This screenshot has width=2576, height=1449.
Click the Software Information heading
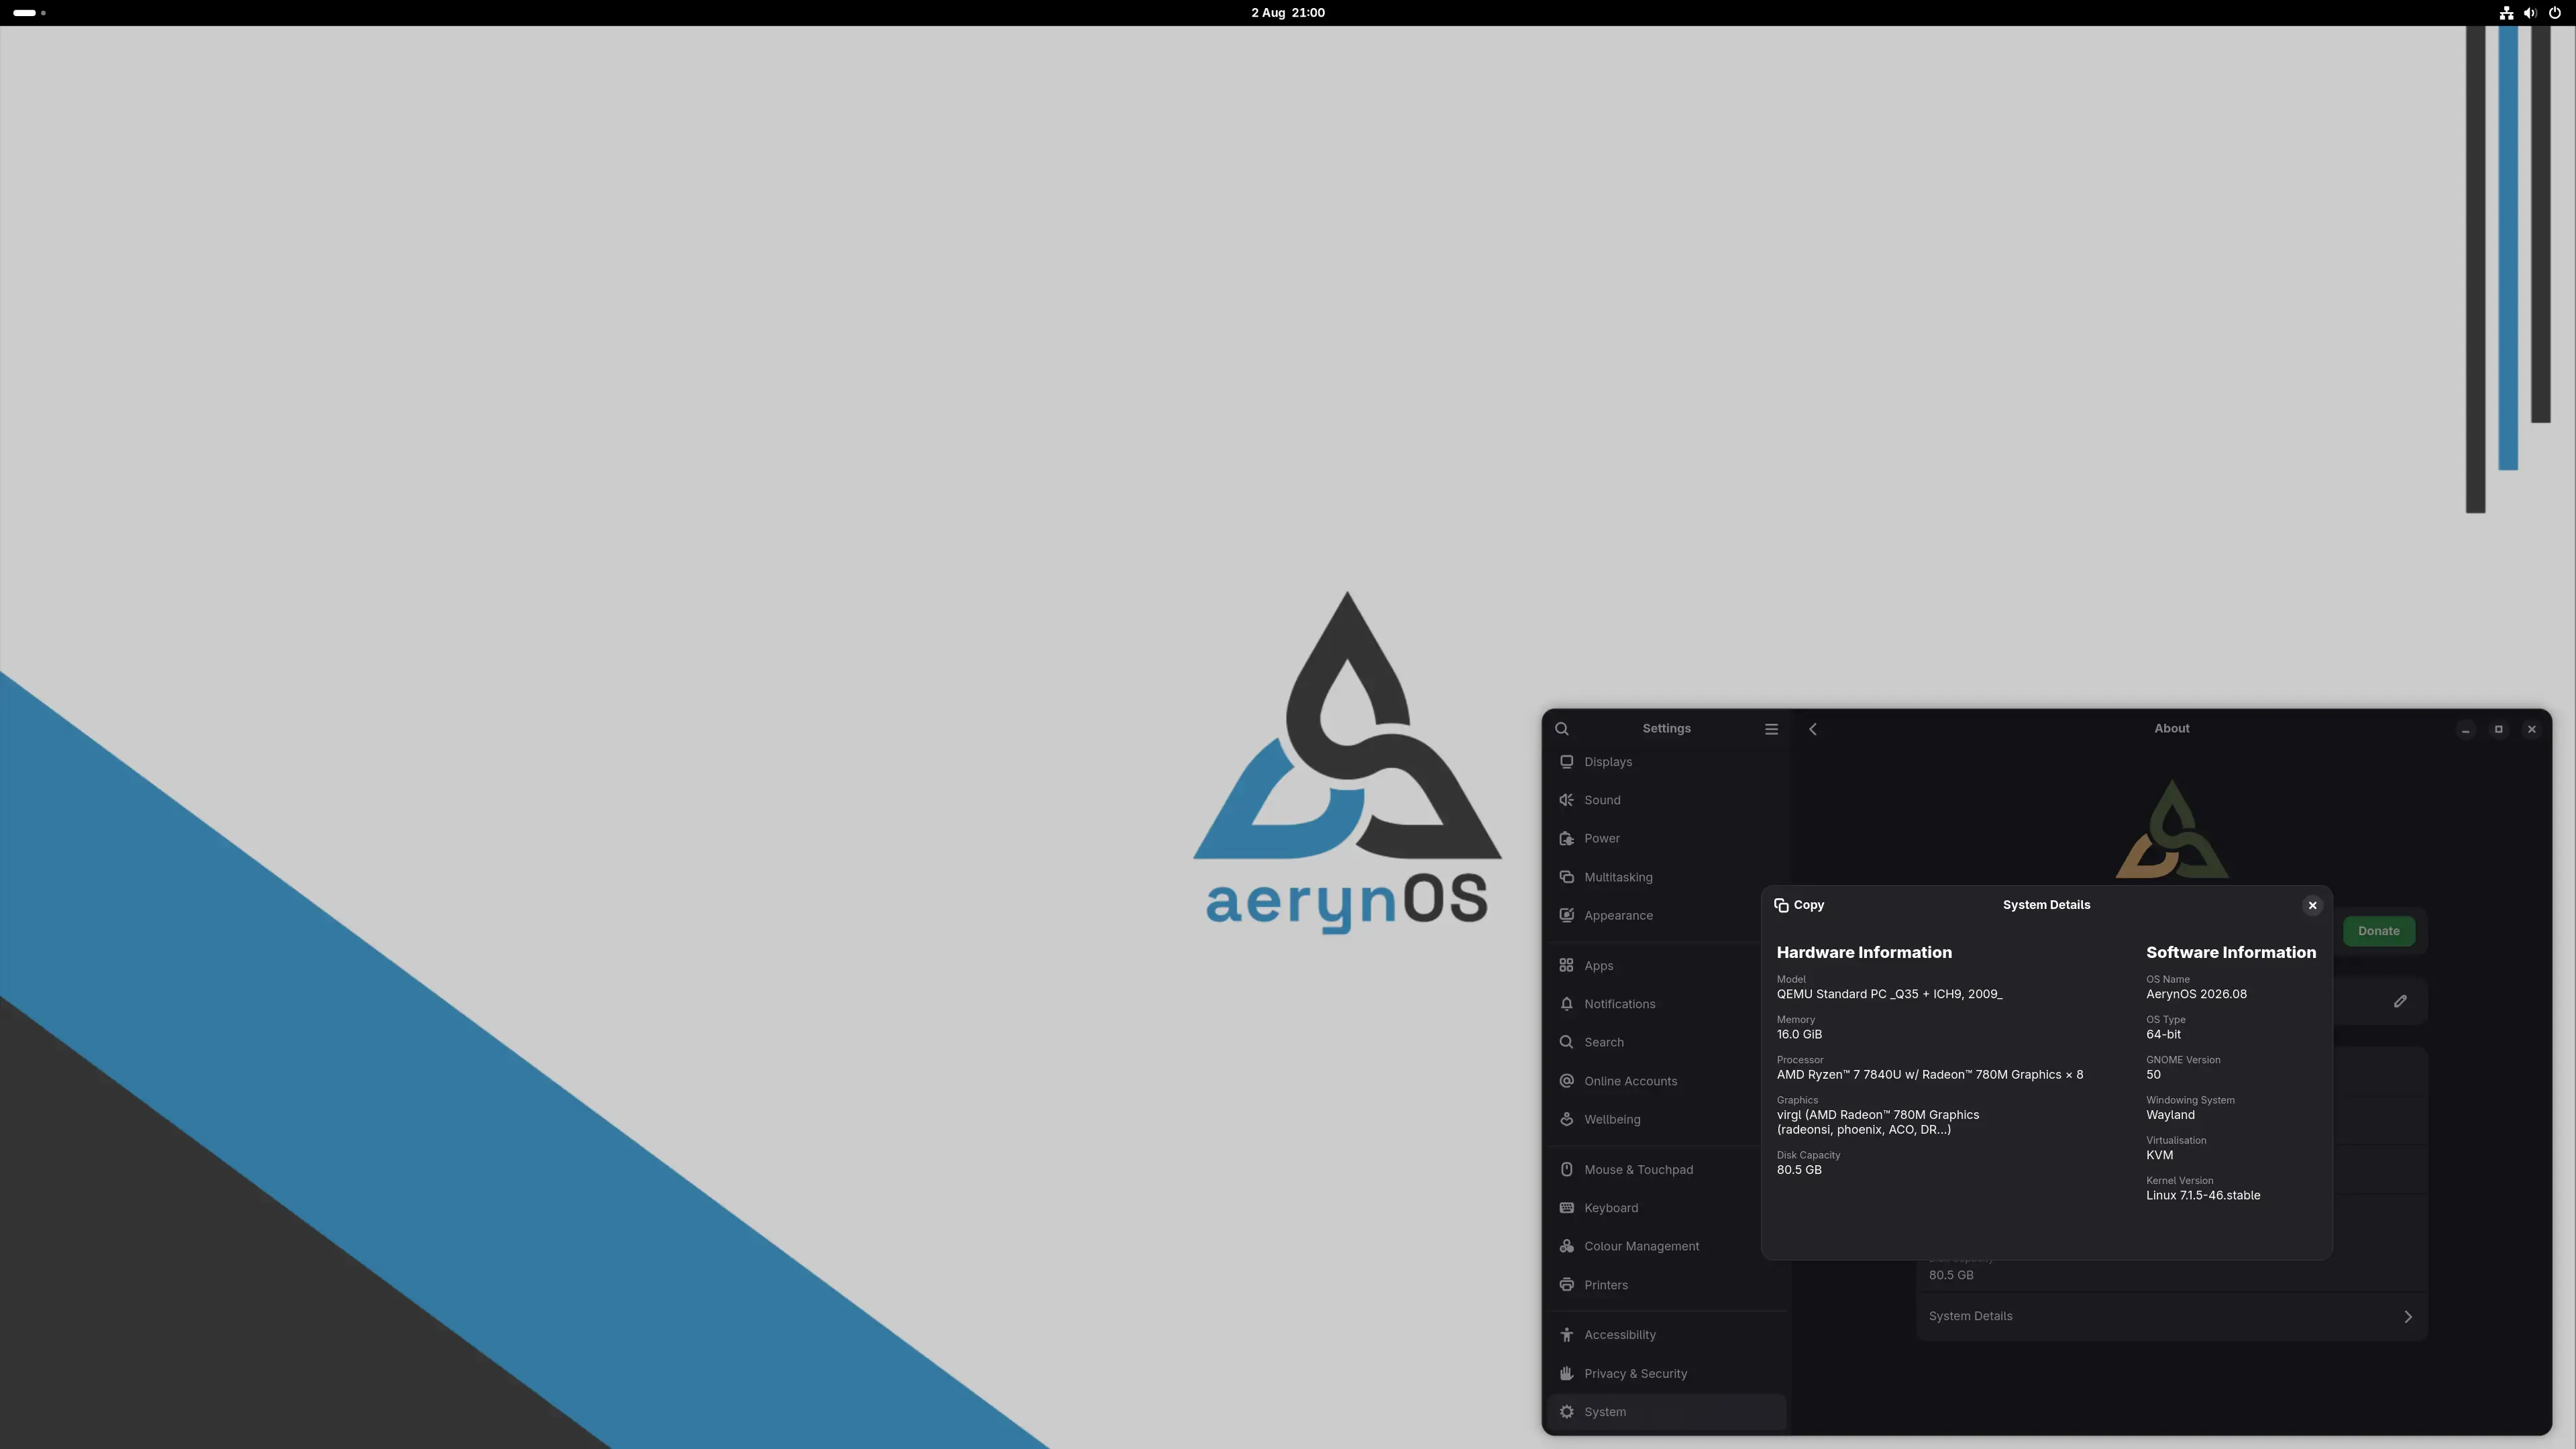(2231, 953)
